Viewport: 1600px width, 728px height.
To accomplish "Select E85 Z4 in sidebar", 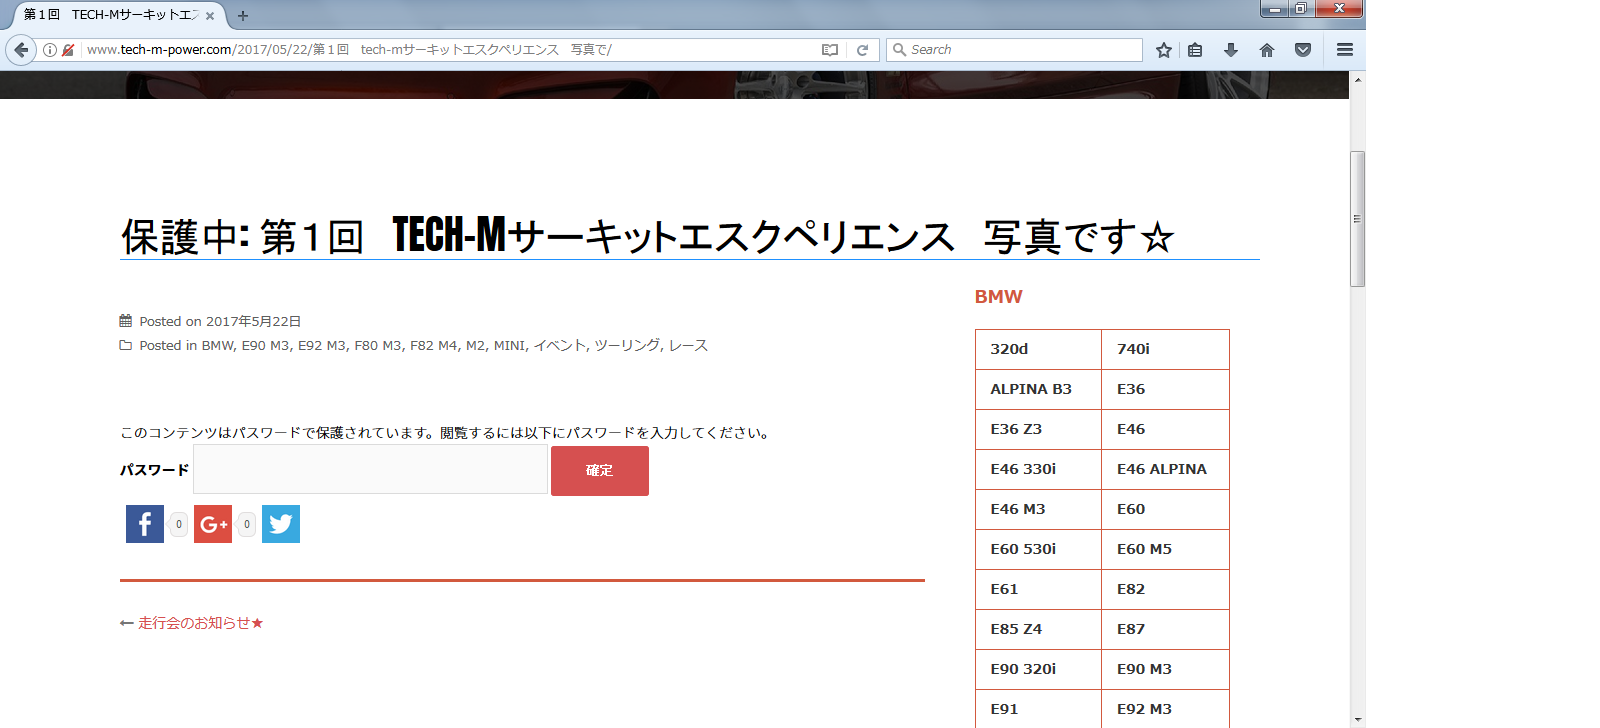I will coord(1016,629).
